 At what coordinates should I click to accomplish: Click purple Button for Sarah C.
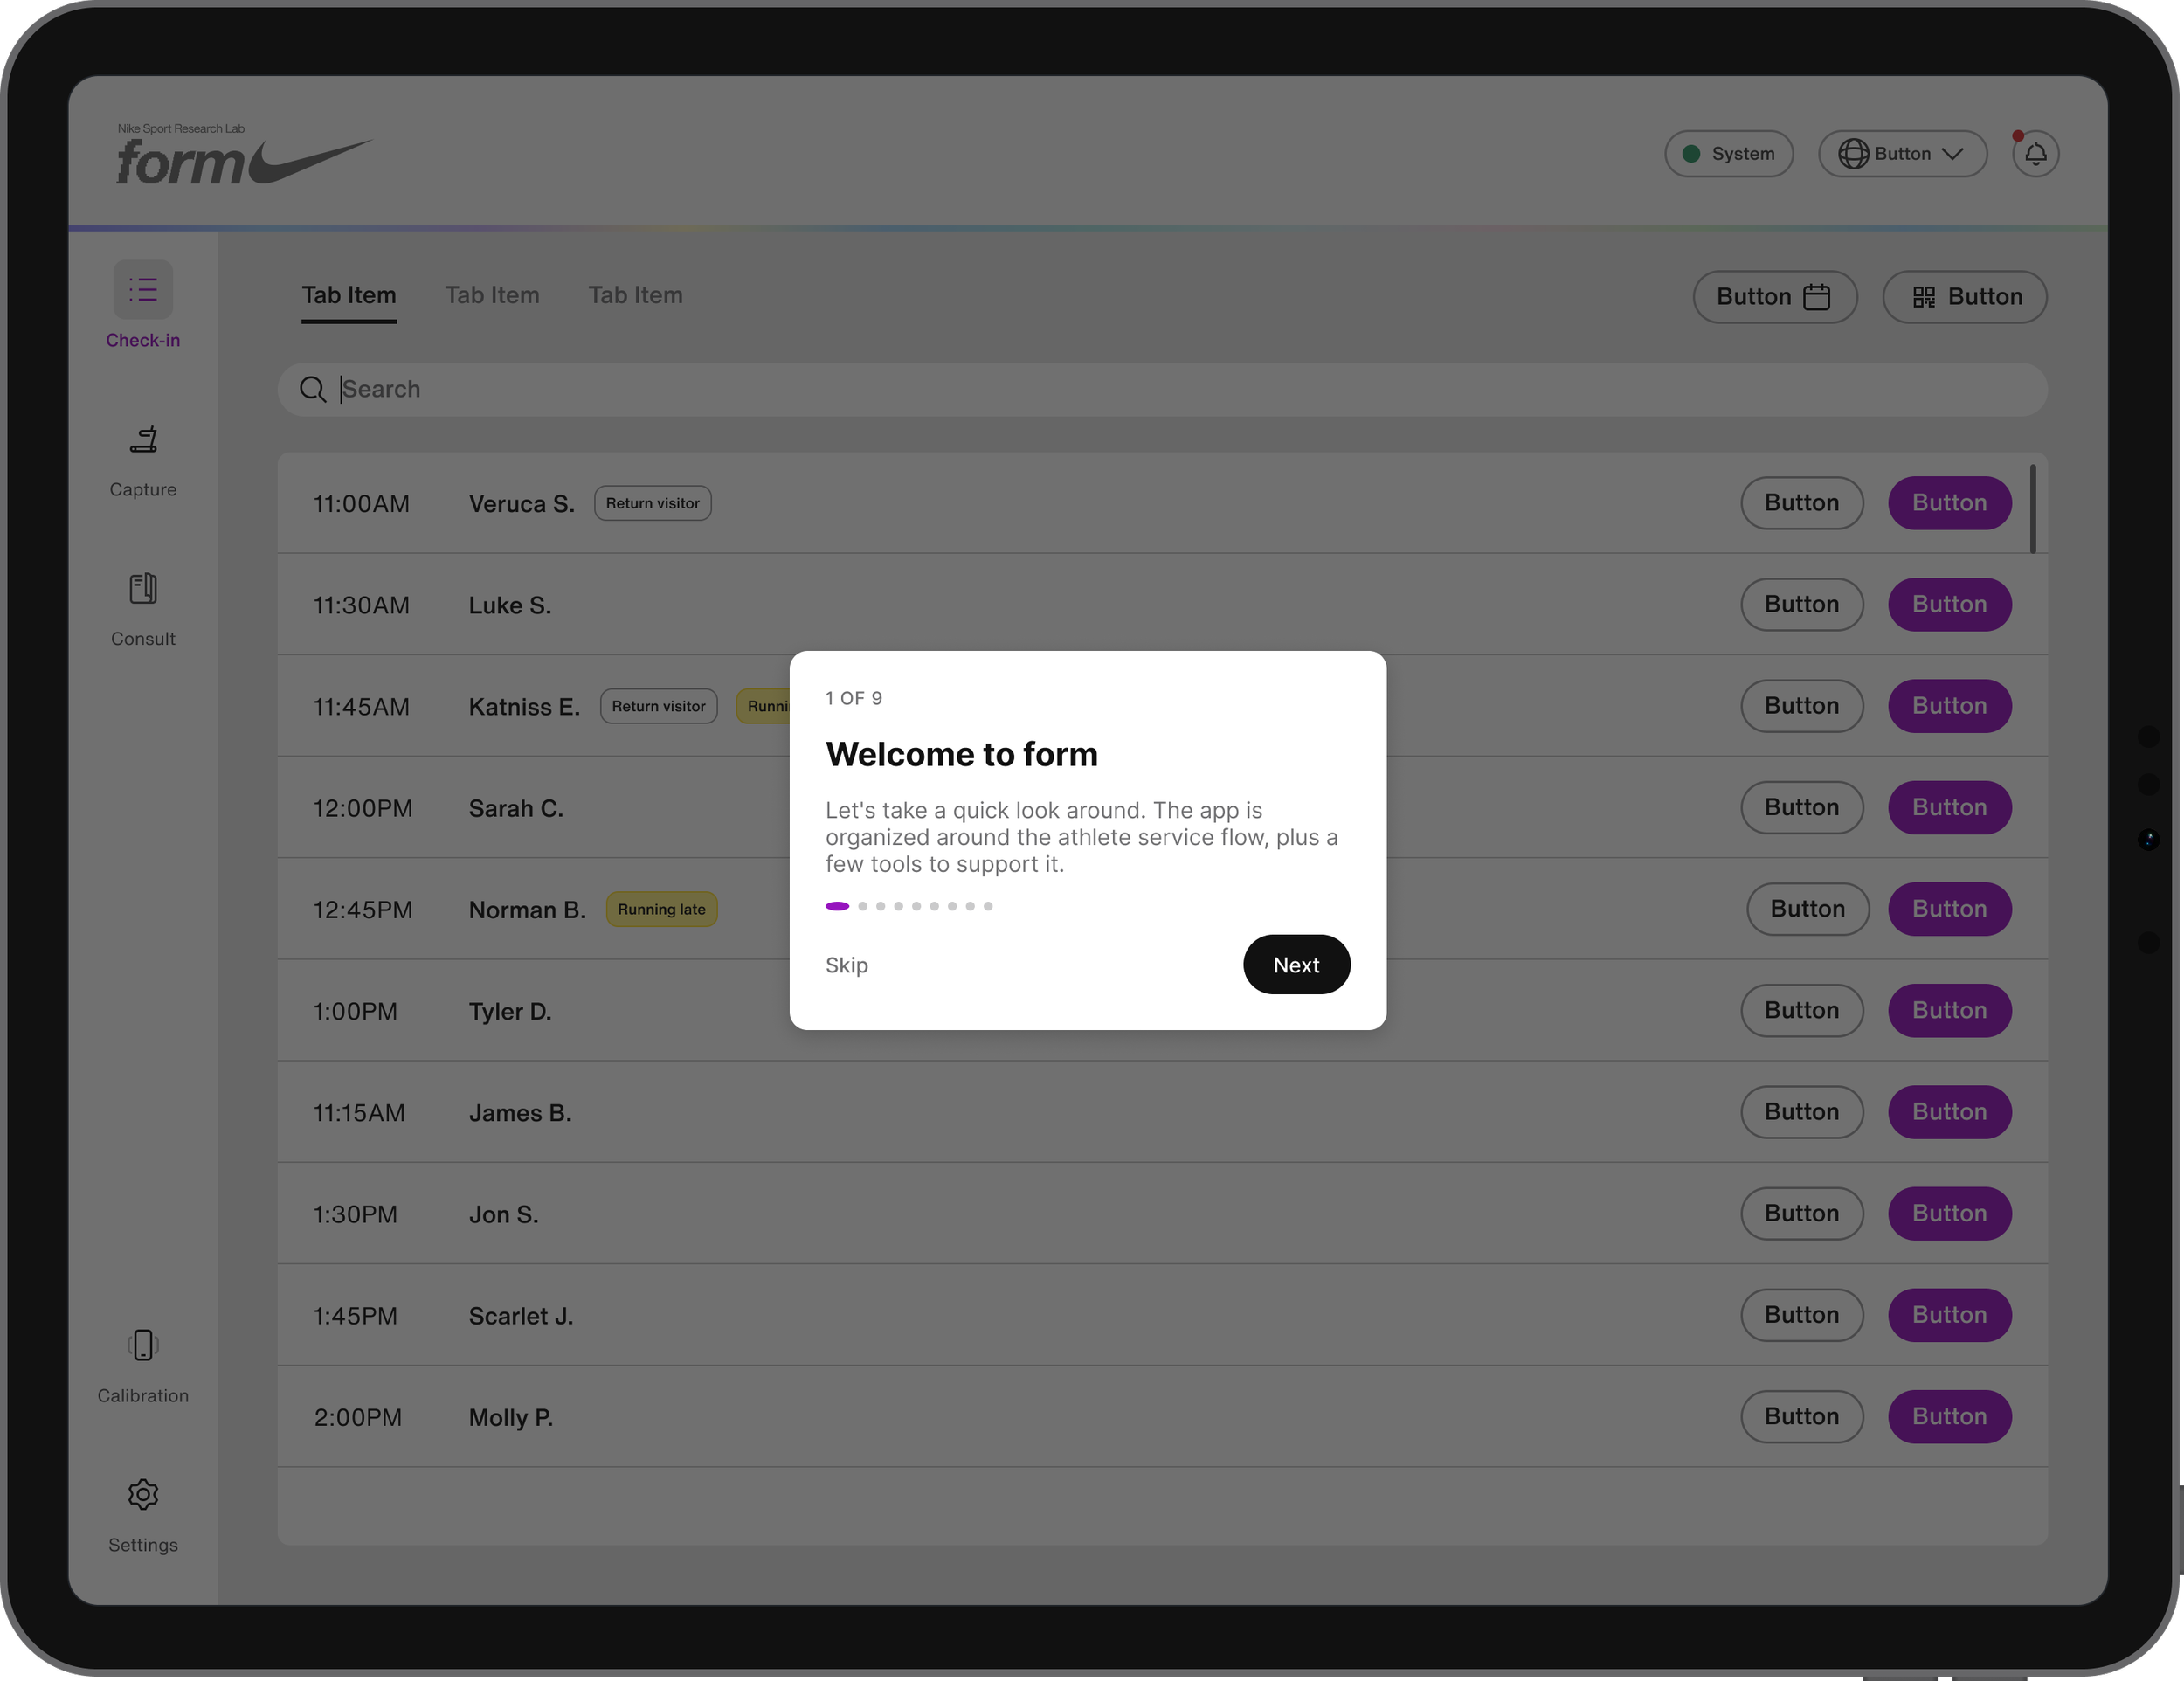[1949, 807]
